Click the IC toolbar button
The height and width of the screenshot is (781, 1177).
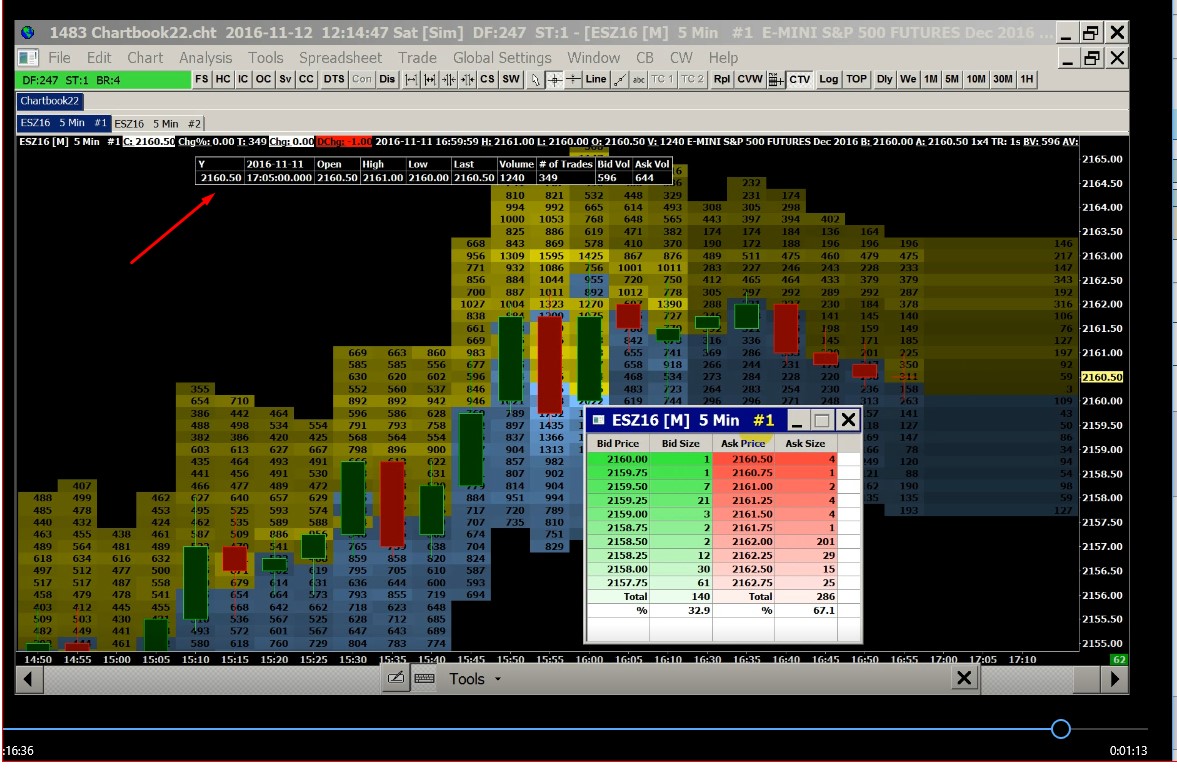tap(242, 80)
